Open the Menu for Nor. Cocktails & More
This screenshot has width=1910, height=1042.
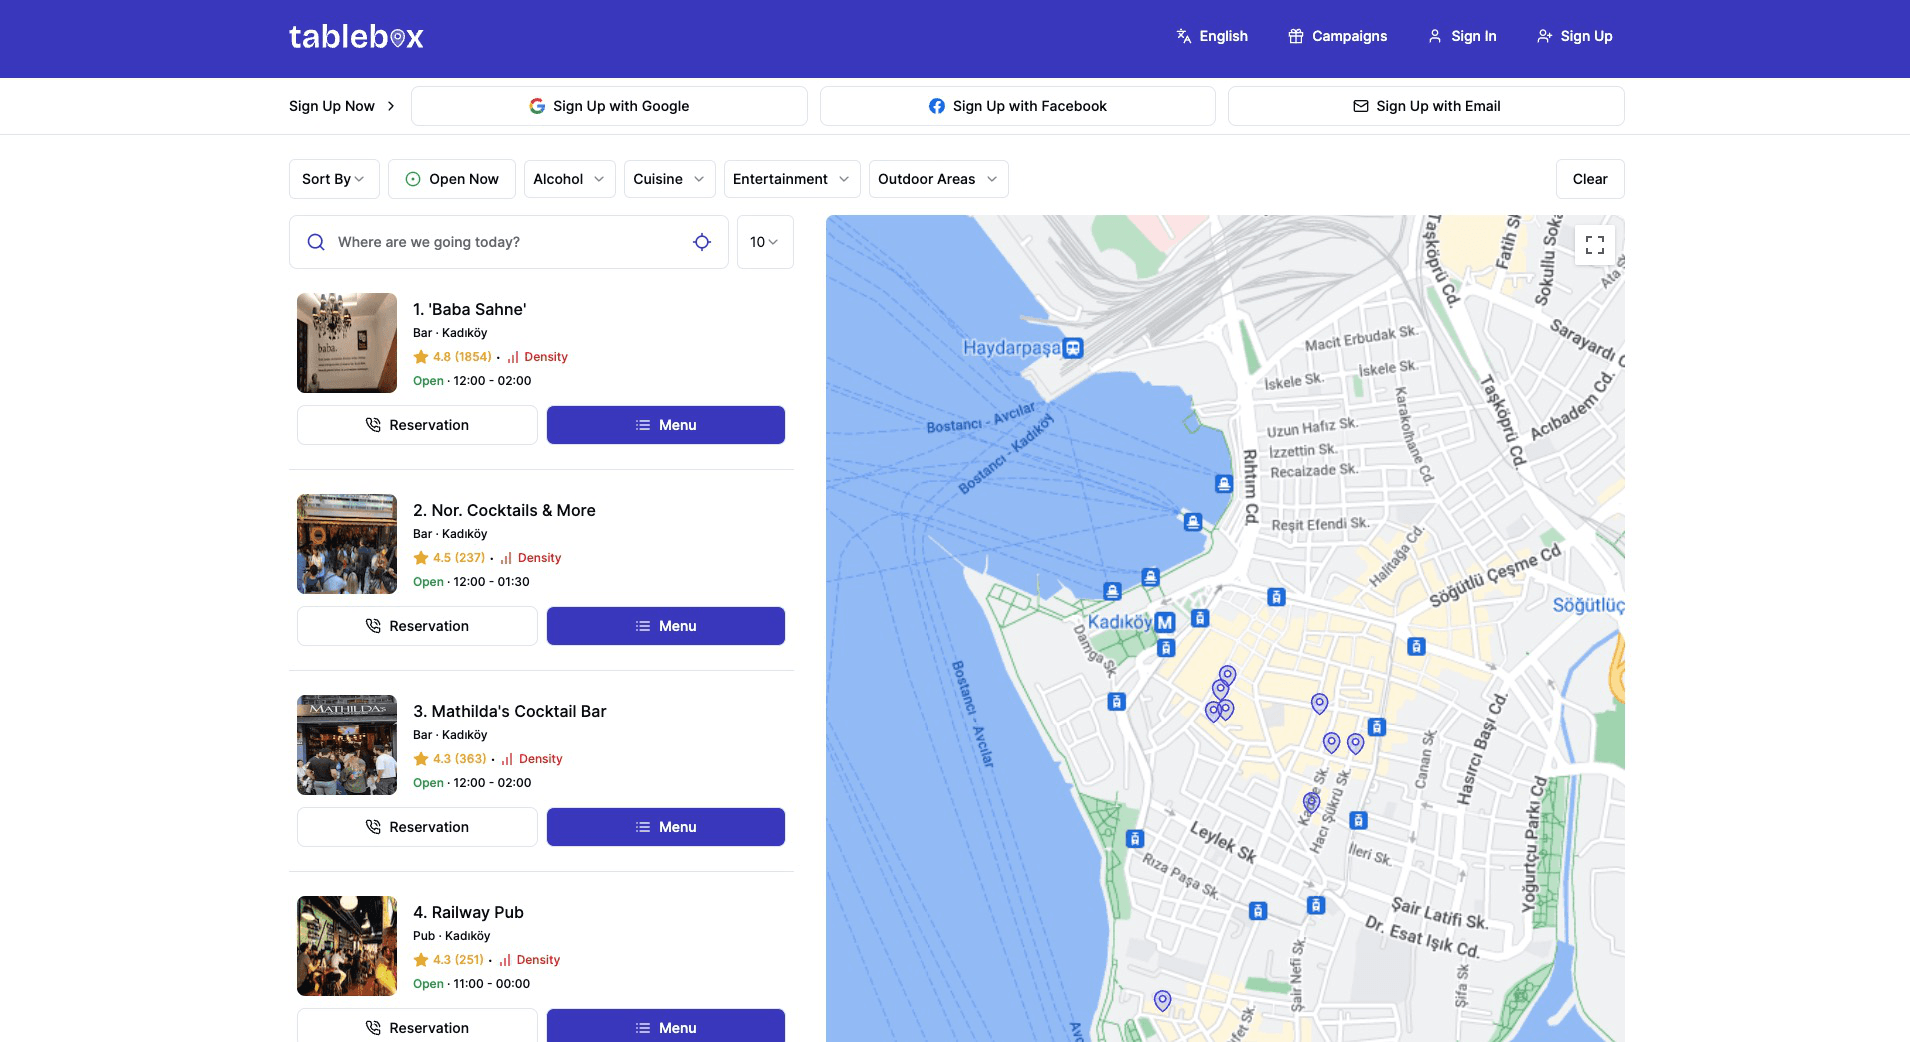click(x=665, y=626)
